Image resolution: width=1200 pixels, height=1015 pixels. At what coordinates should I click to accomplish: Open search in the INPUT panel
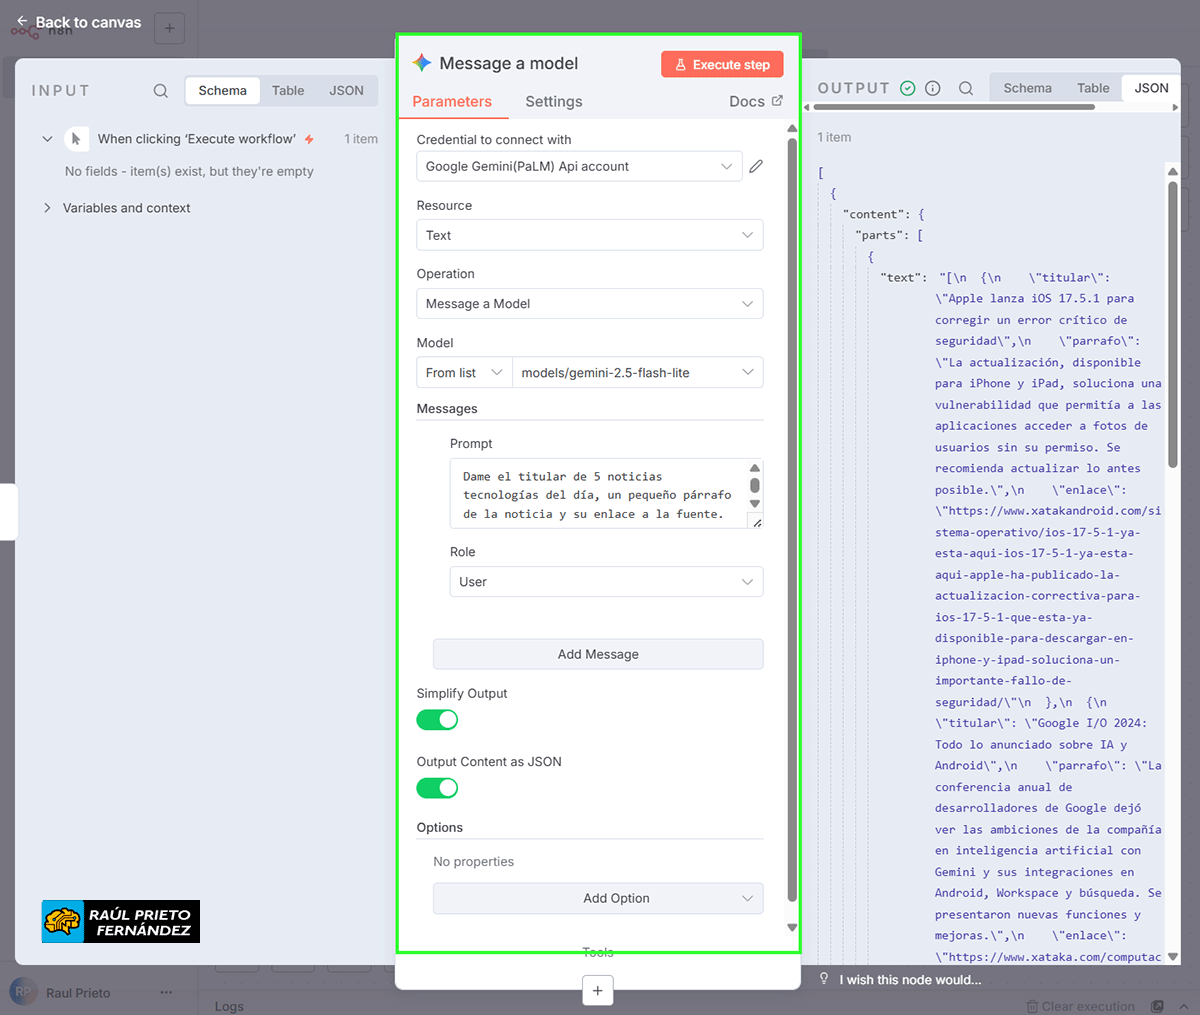coord(160,90)
